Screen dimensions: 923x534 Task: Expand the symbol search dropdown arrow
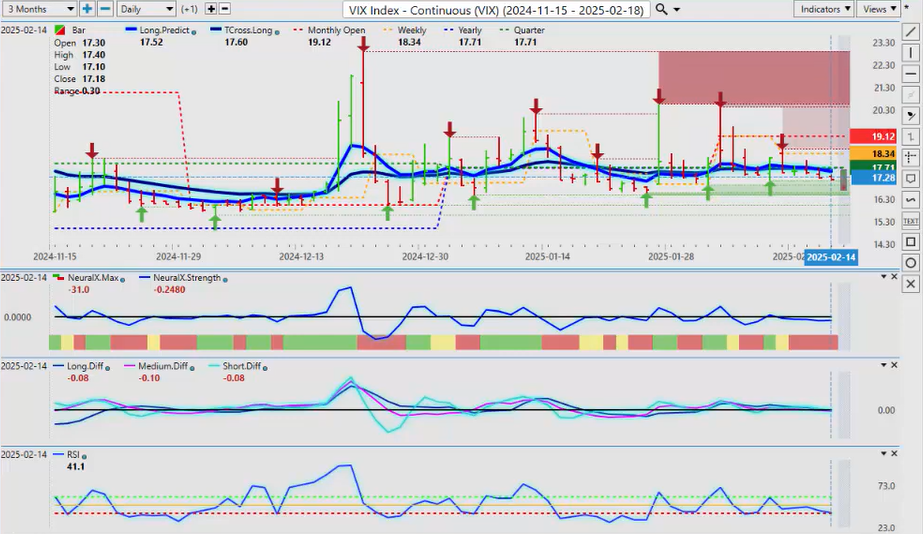tap(678, 9)
